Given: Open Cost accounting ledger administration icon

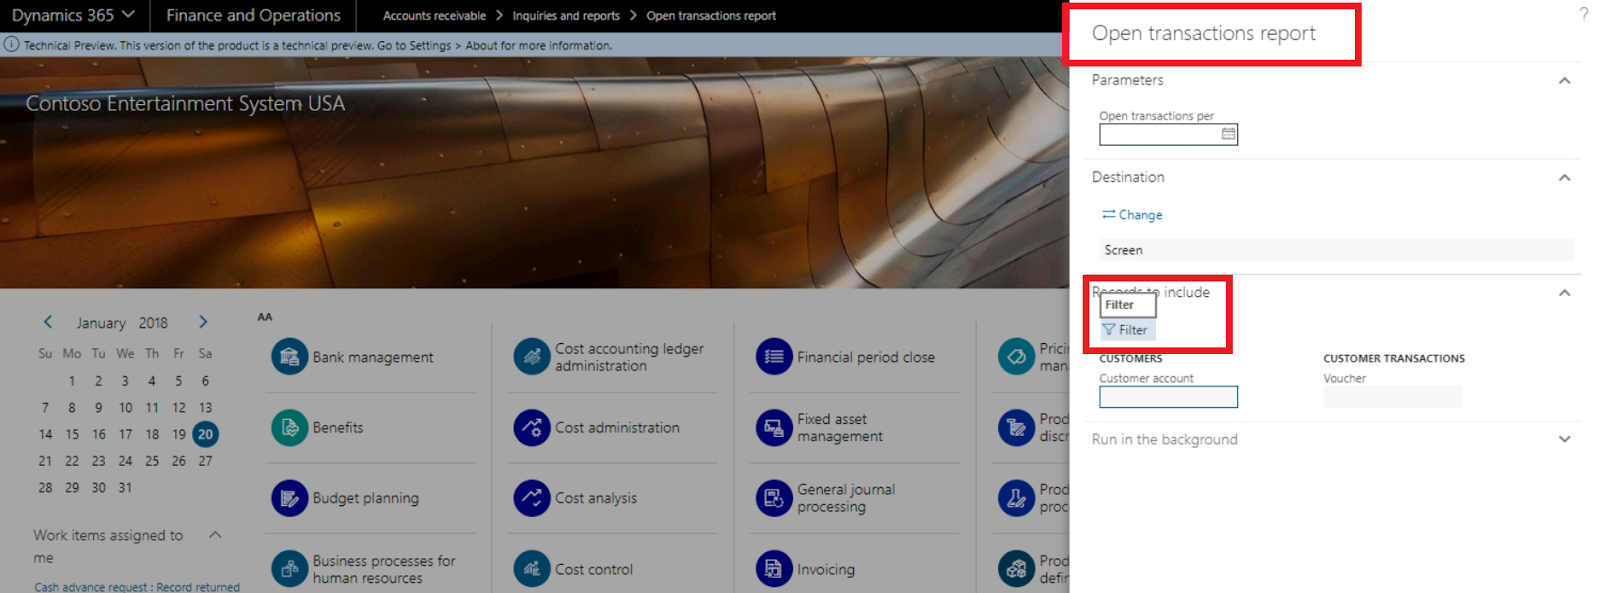Looking at the screenshot, I should [532, 357].
